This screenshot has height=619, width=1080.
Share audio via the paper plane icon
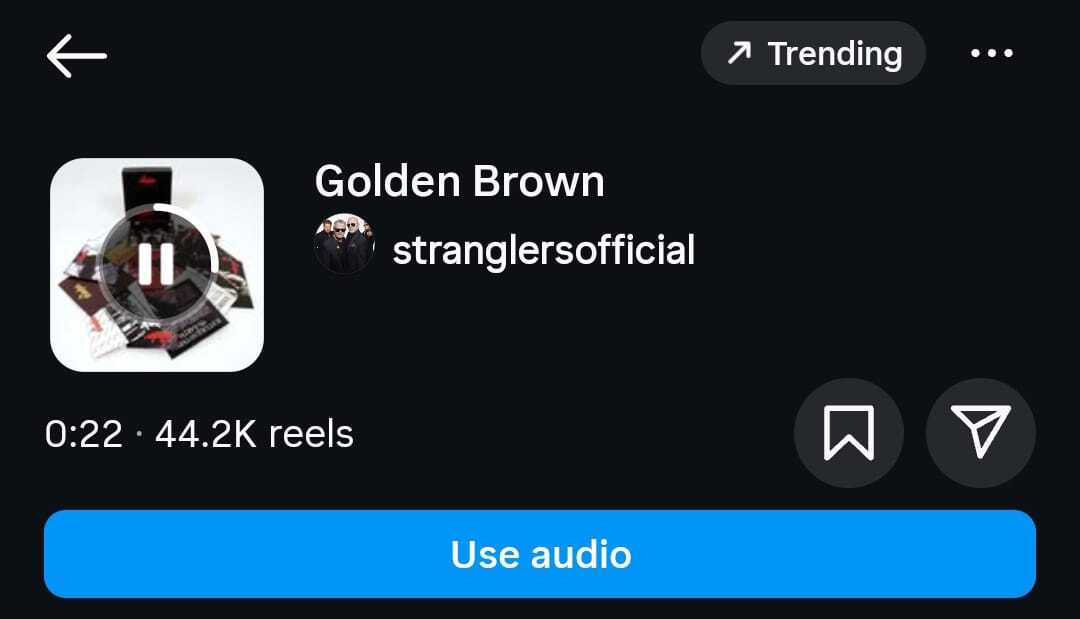pos(980,433)
